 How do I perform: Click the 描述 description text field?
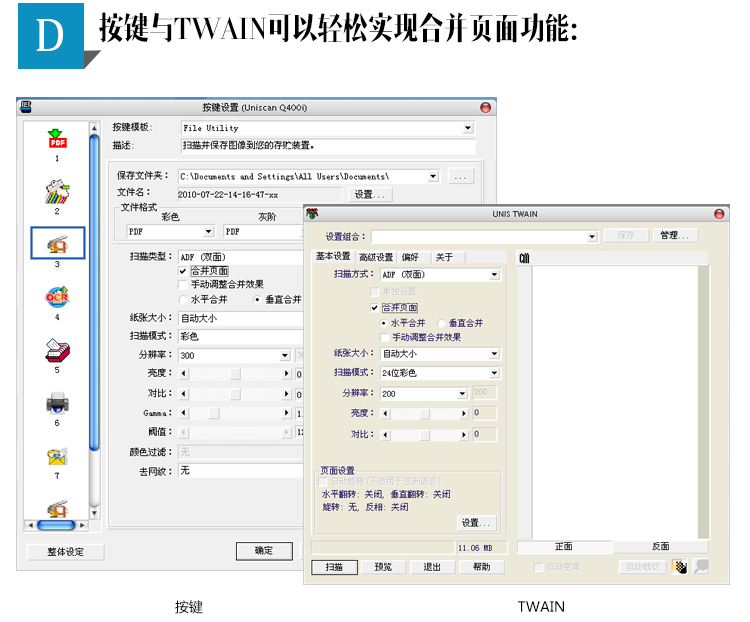click(325, 146)
